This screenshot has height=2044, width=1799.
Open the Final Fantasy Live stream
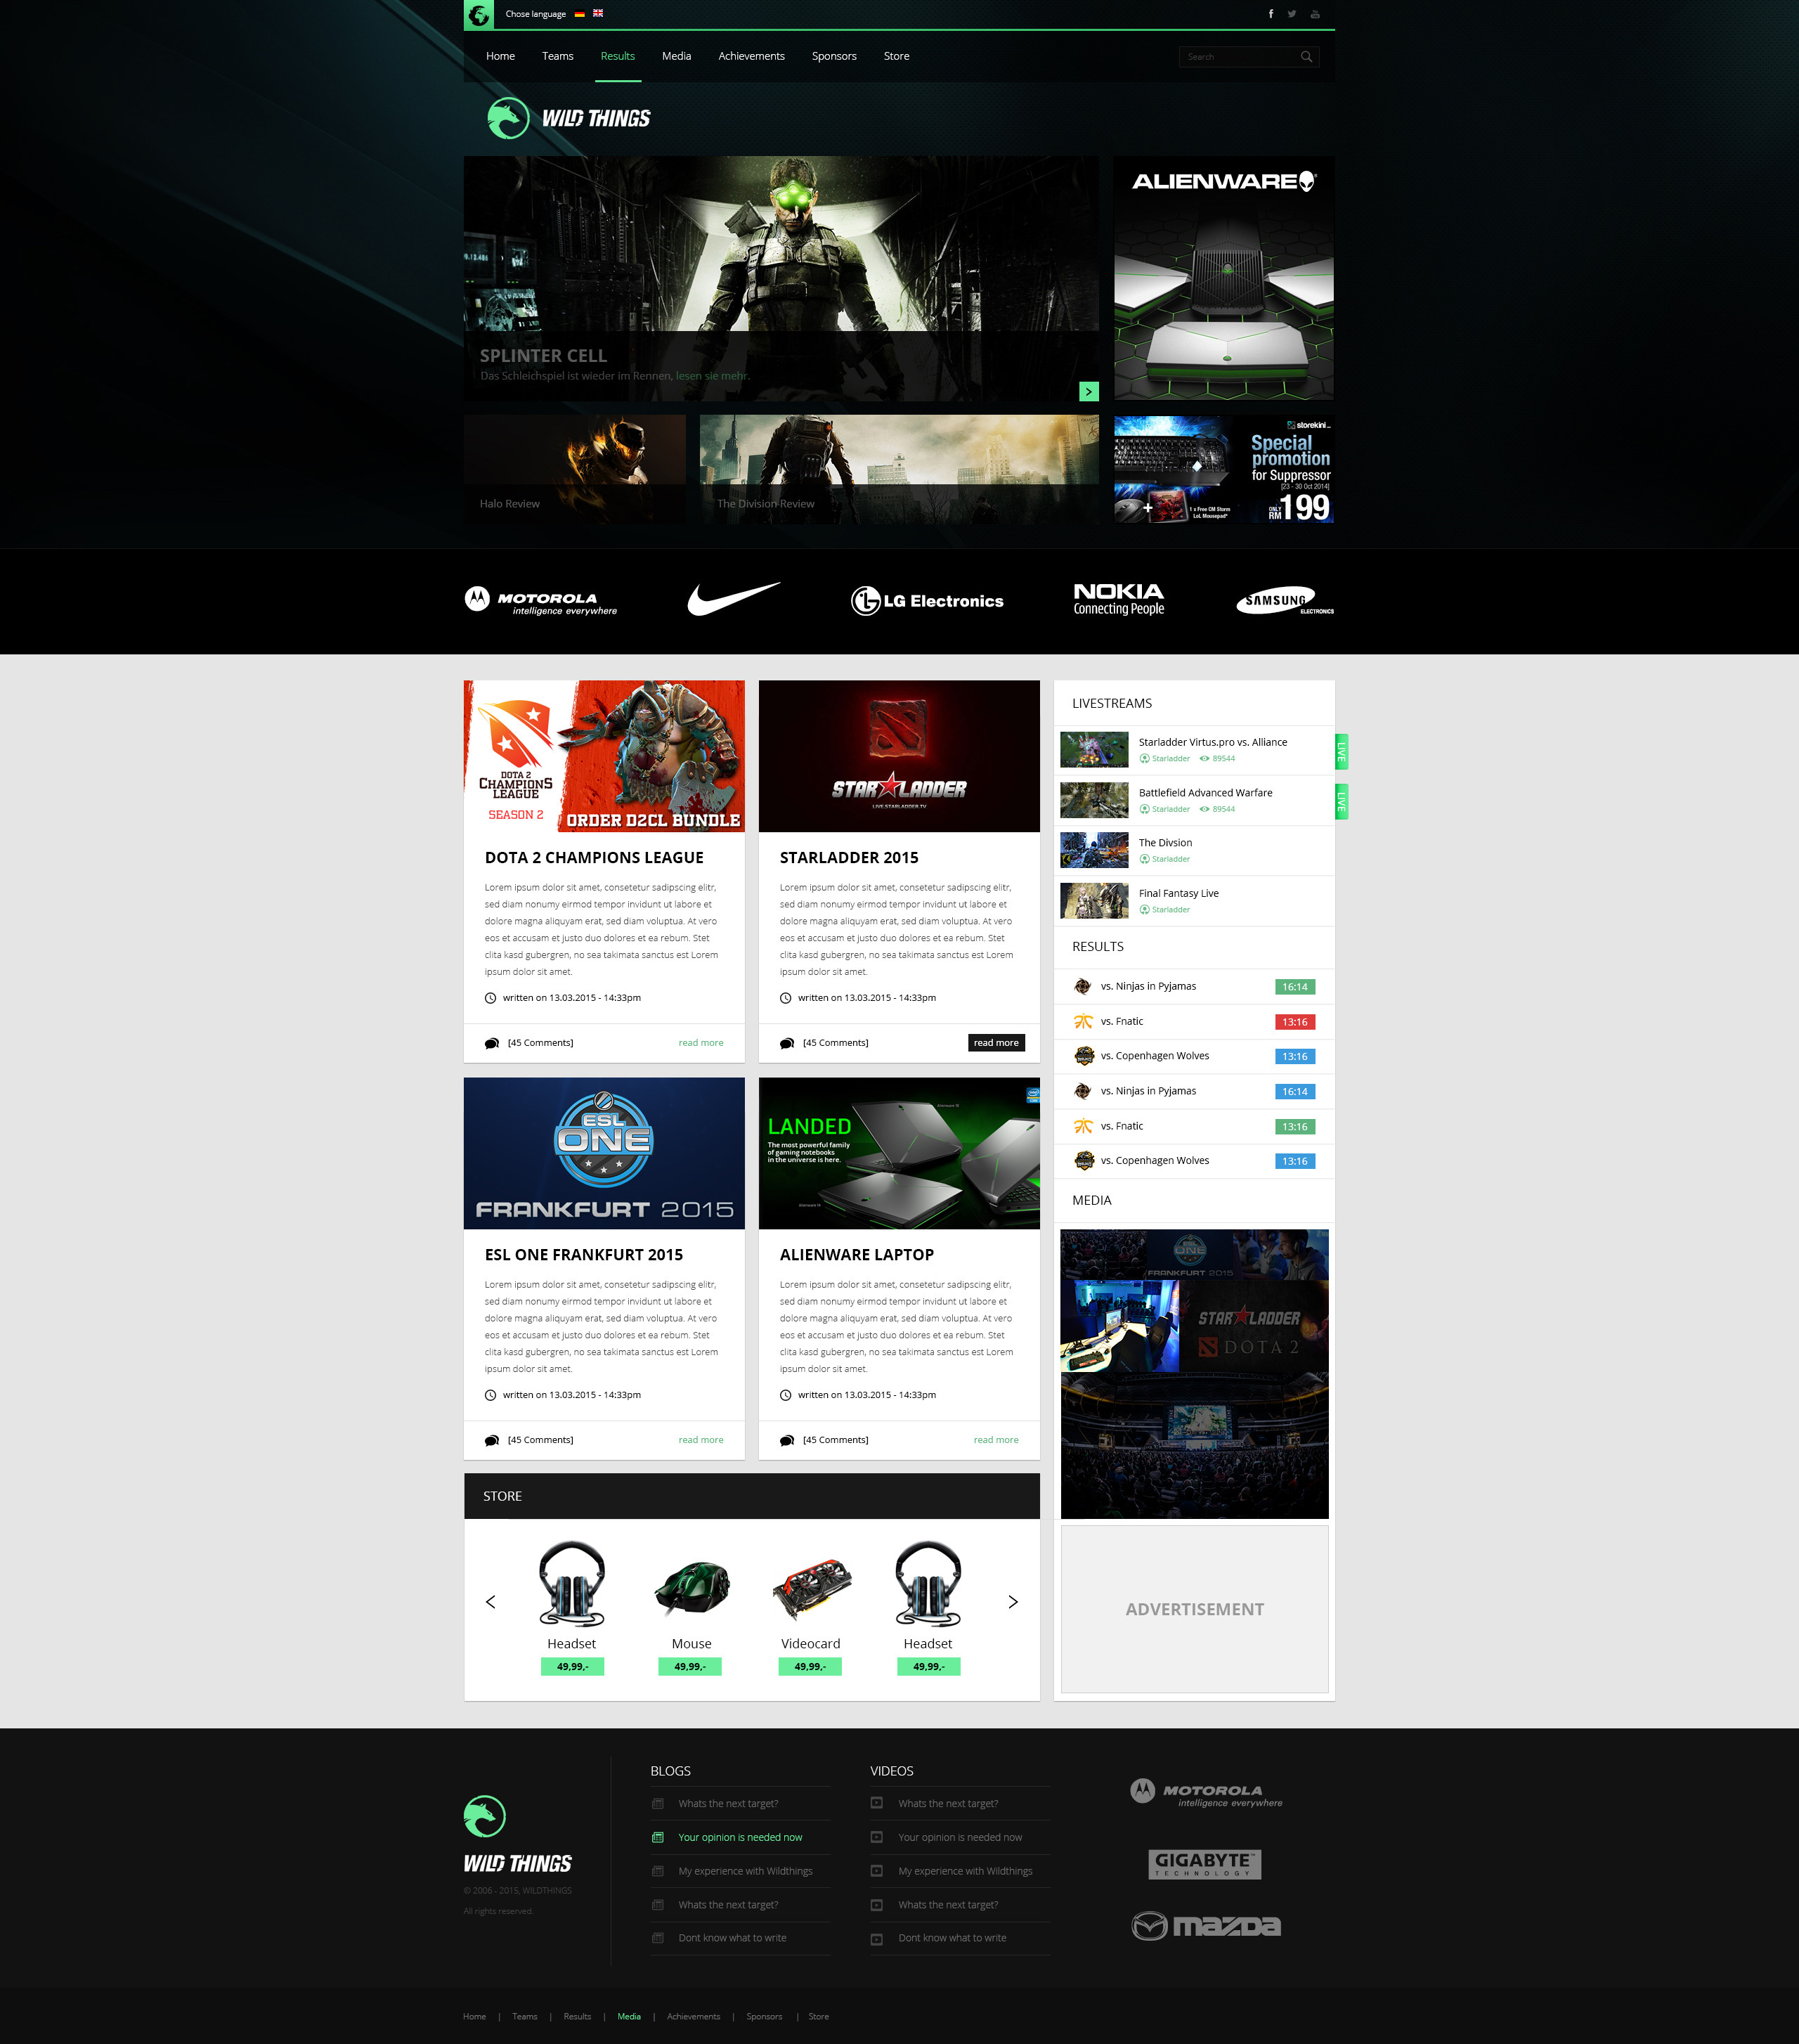(1194, 901)
